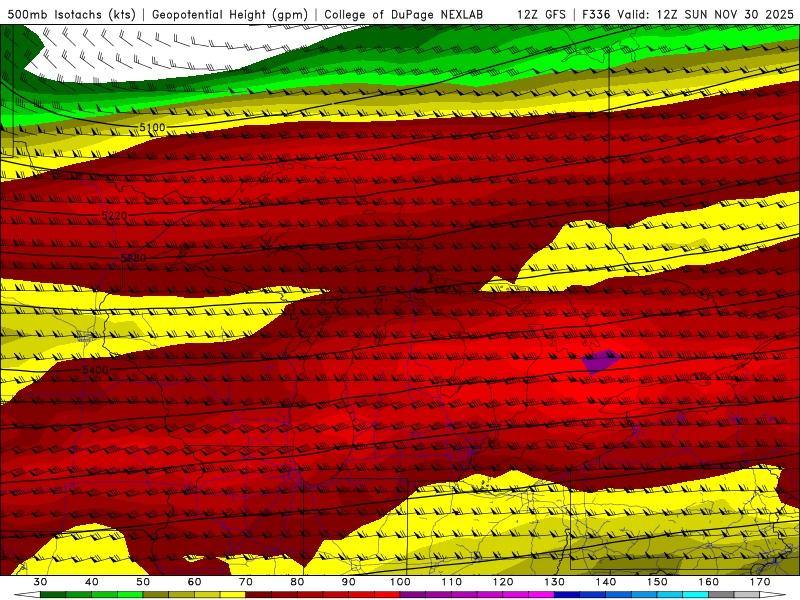Click the legend value 50
Image resolution: width=800 pixels, height=600 pixels.
[x=143, y=582]
